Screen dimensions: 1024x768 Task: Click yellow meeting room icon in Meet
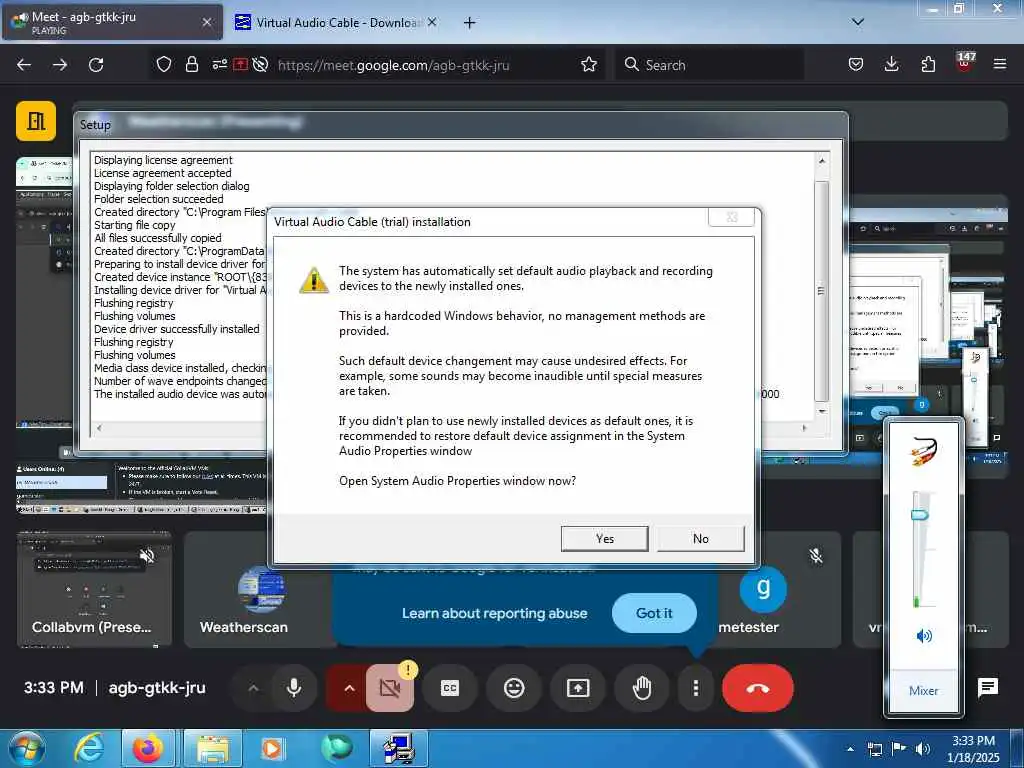tap(36, 121)
